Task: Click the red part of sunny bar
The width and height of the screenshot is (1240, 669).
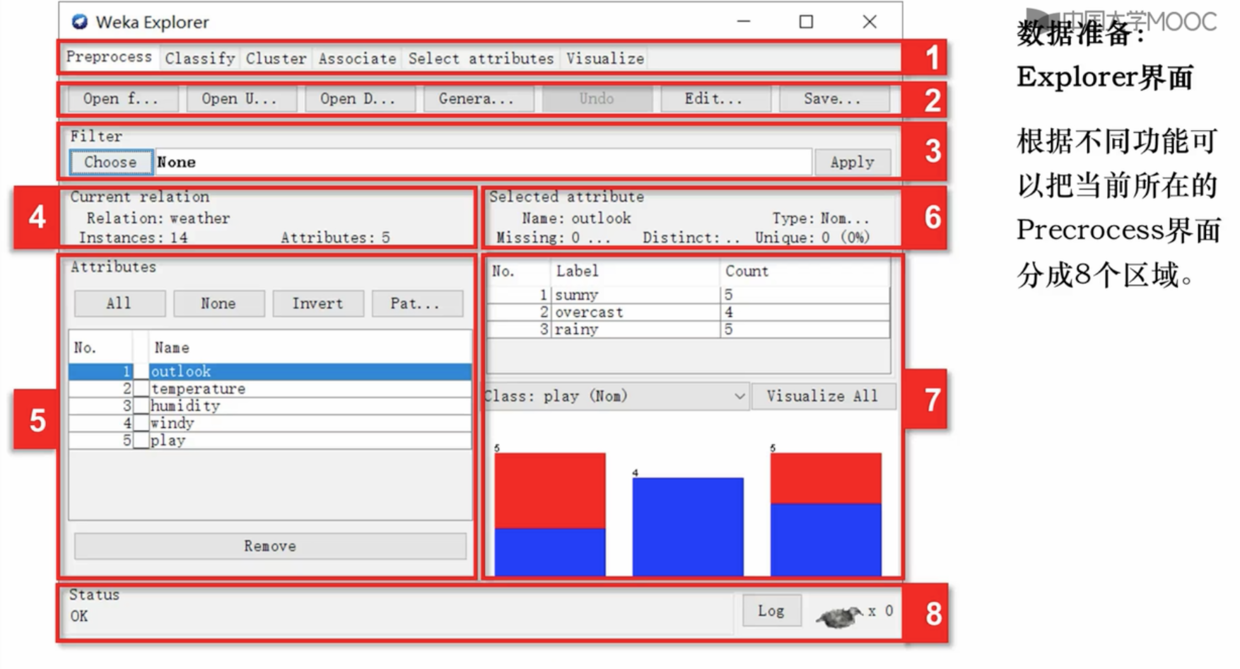Action: pyautogui.click(x=550, y=491)
